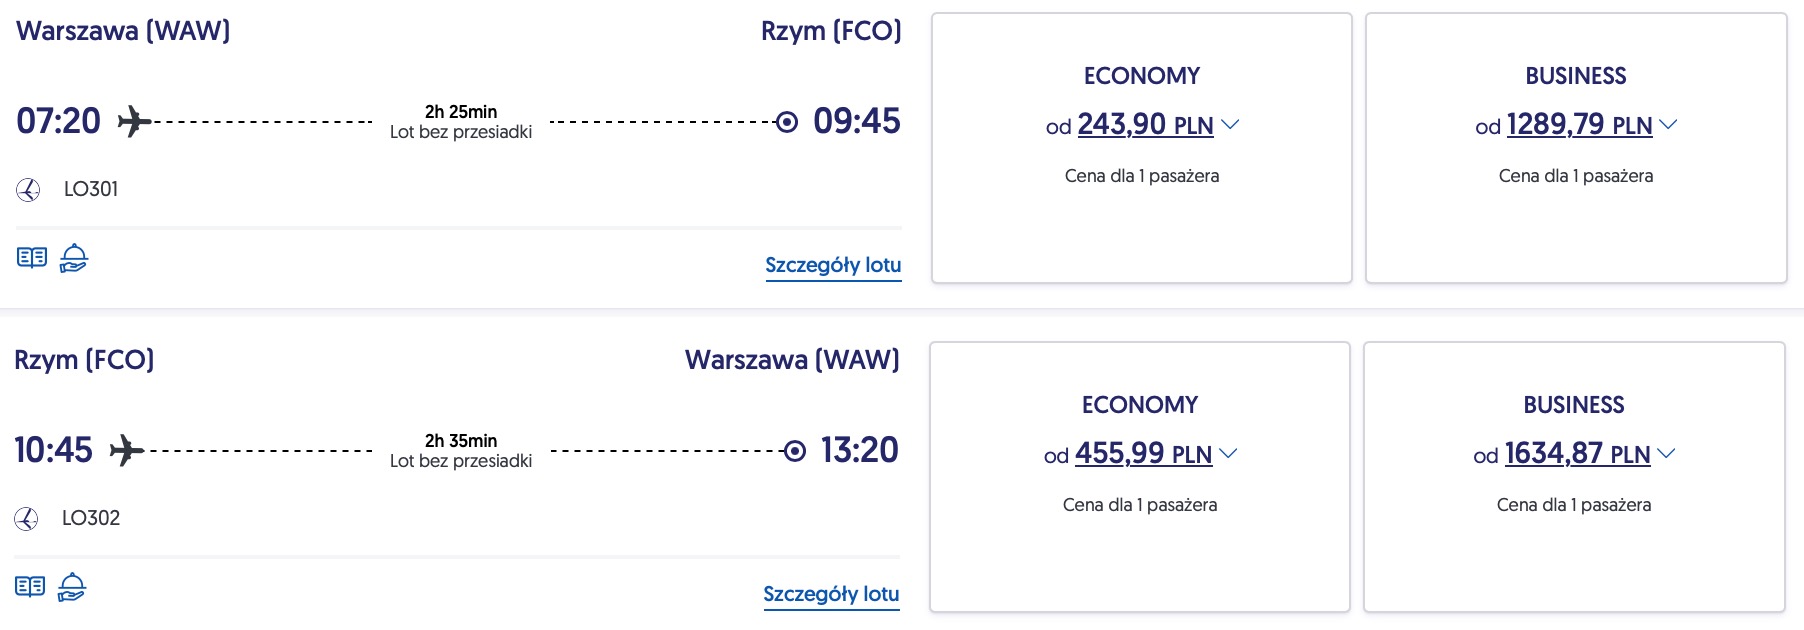The width and height of the screenshot is (1804, 630).
Task: Click the LOT airline logo beside LO301
Action: 28,189
